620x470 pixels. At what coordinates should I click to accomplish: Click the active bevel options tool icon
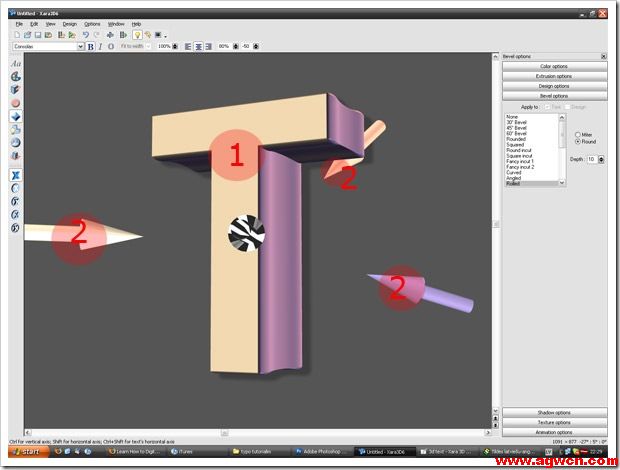(15, 116)
